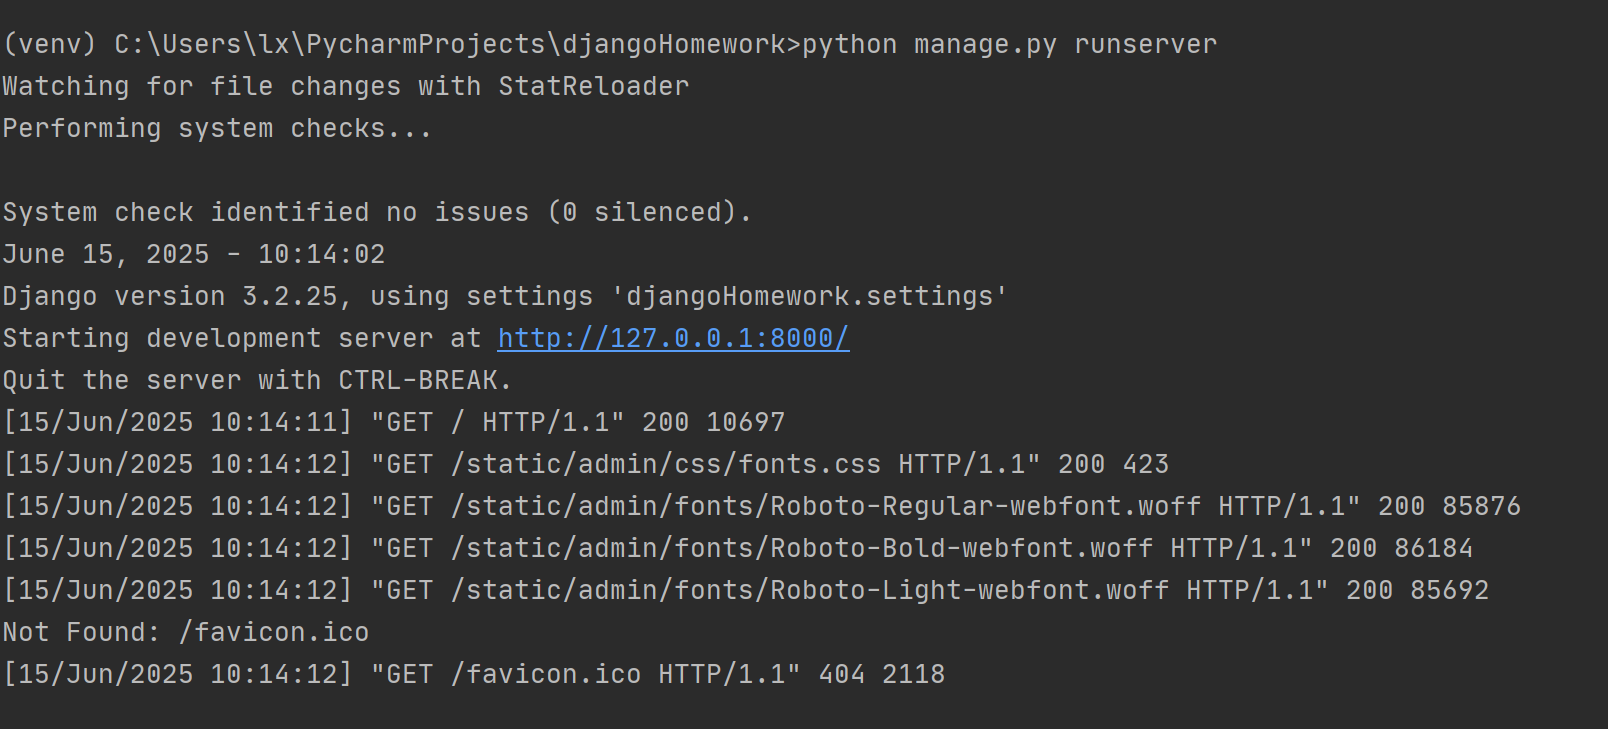
Task: Click the 'June 15, 2025 - 10:14:02' timestamp line
Action: click(194, 254)
